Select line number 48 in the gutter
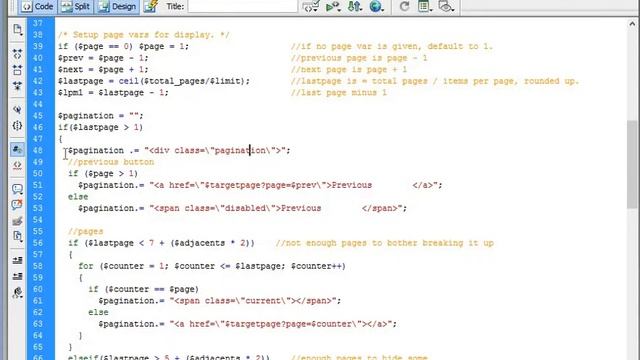This screenshot has height=360, width=640. click(38, 151)
